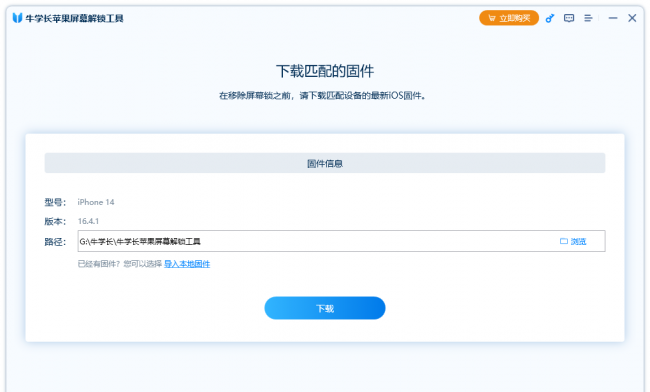Open the feedback chat icon
This screenshot has width=650, height=392.
point(569,18)
